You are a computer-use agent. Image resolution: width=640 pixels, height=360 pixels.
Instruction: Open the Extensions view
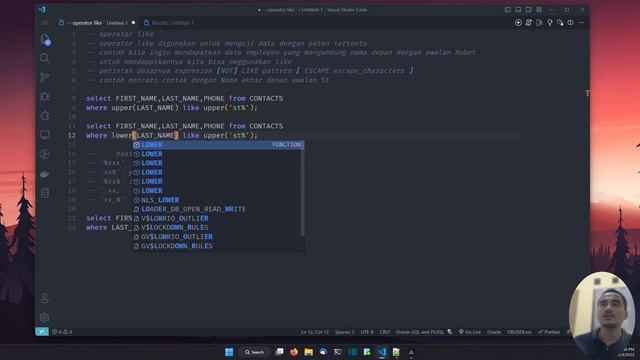point(45,116)
